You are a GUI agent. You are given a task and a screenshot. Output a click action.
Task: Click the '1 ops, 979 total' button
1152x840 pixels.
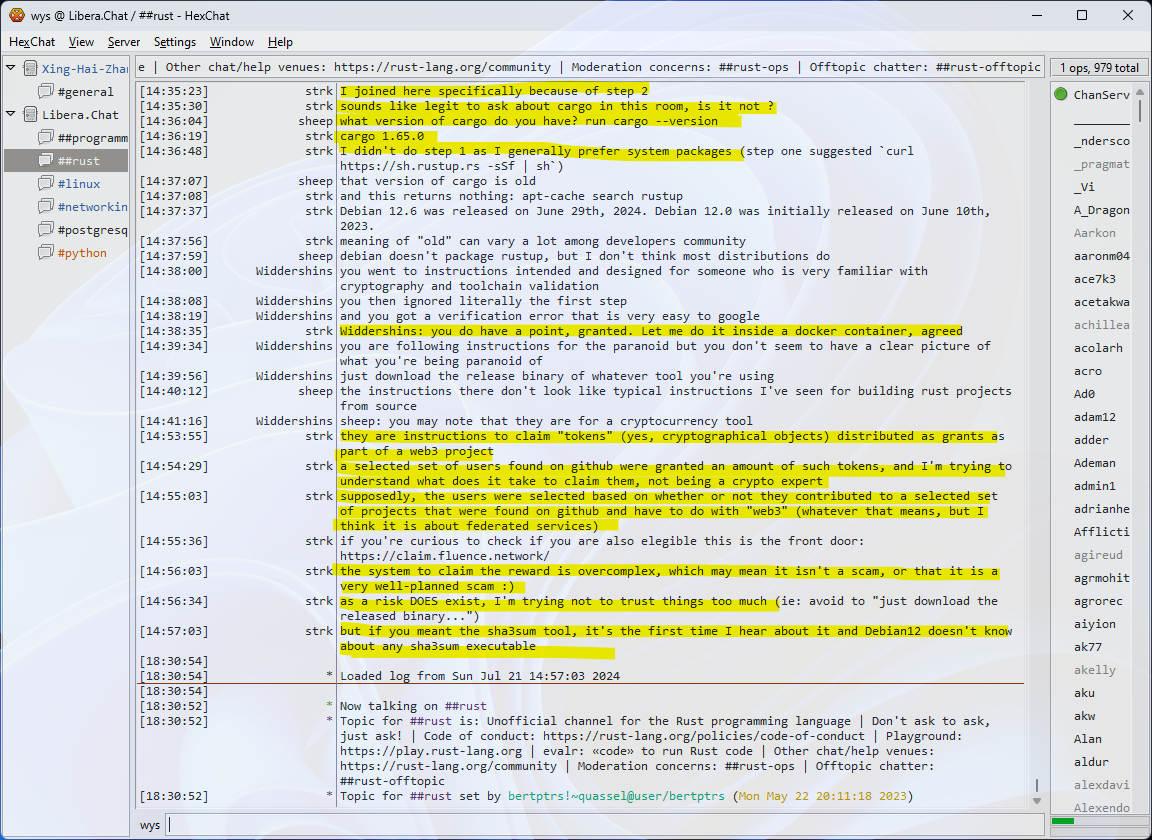click(x=1099, y=68)
